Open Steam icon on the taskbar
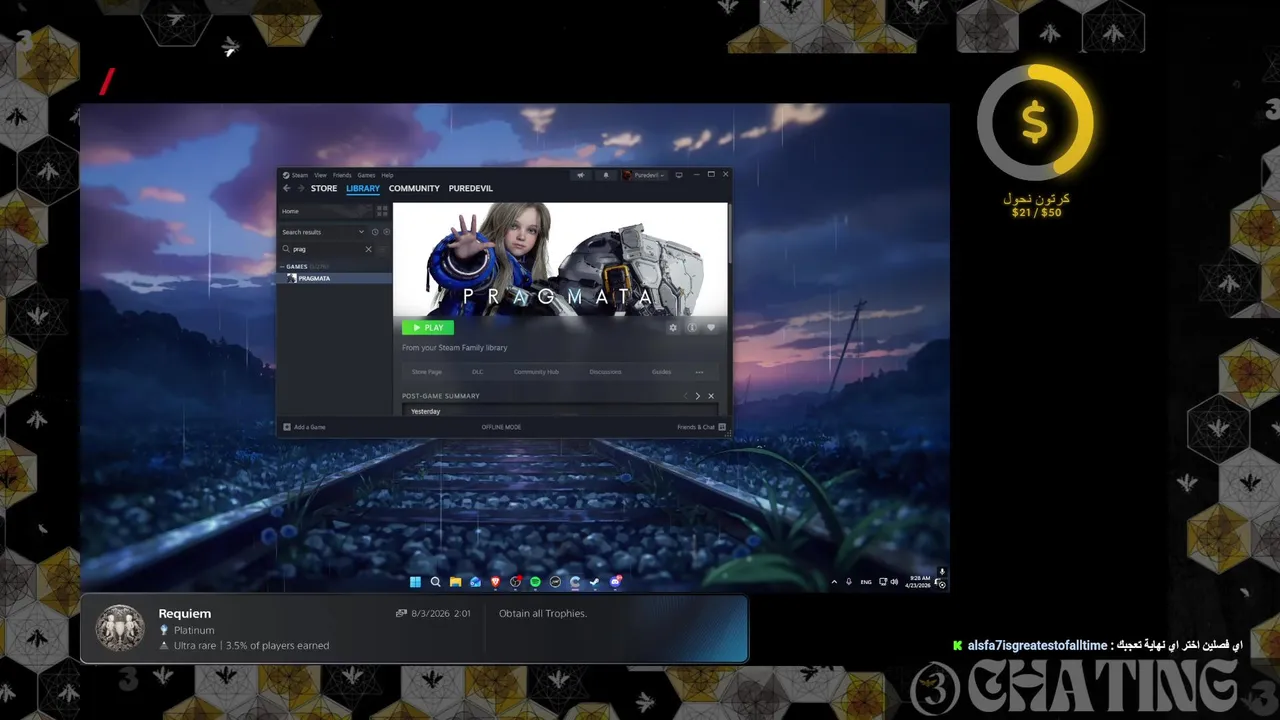1280x720 pixels. (x=595, y=582)
